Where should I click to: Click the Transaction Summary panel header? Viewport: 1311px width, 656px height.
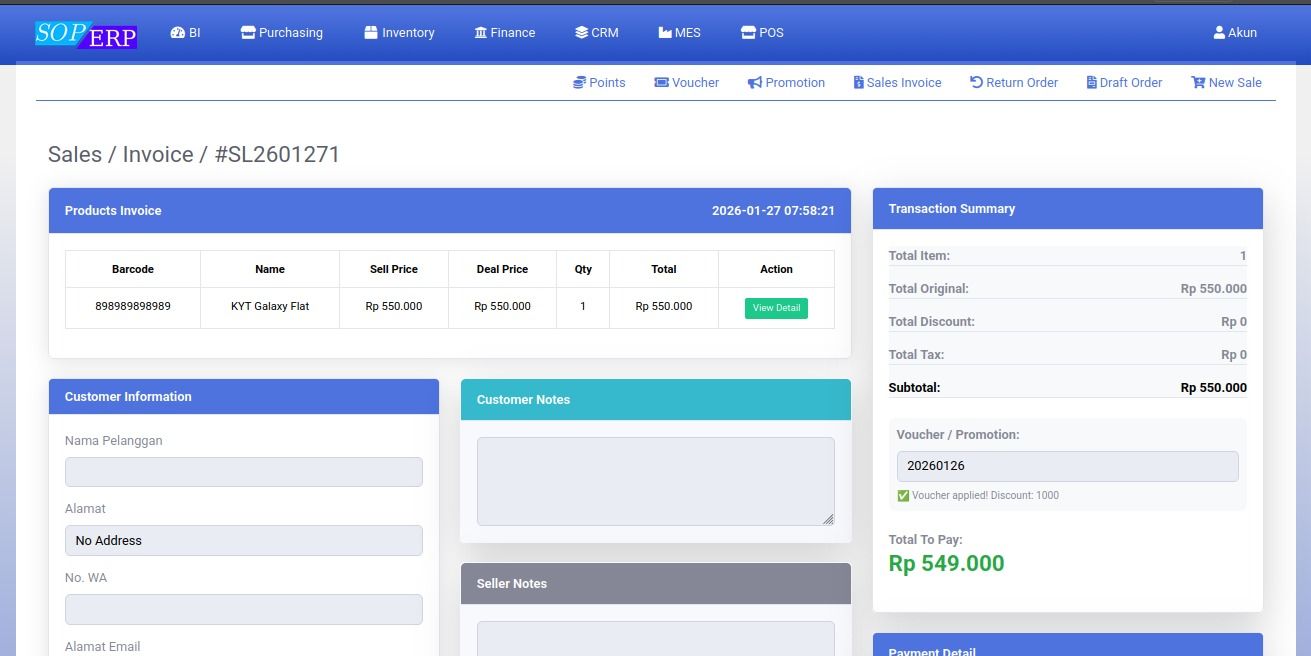(1068, 209)
